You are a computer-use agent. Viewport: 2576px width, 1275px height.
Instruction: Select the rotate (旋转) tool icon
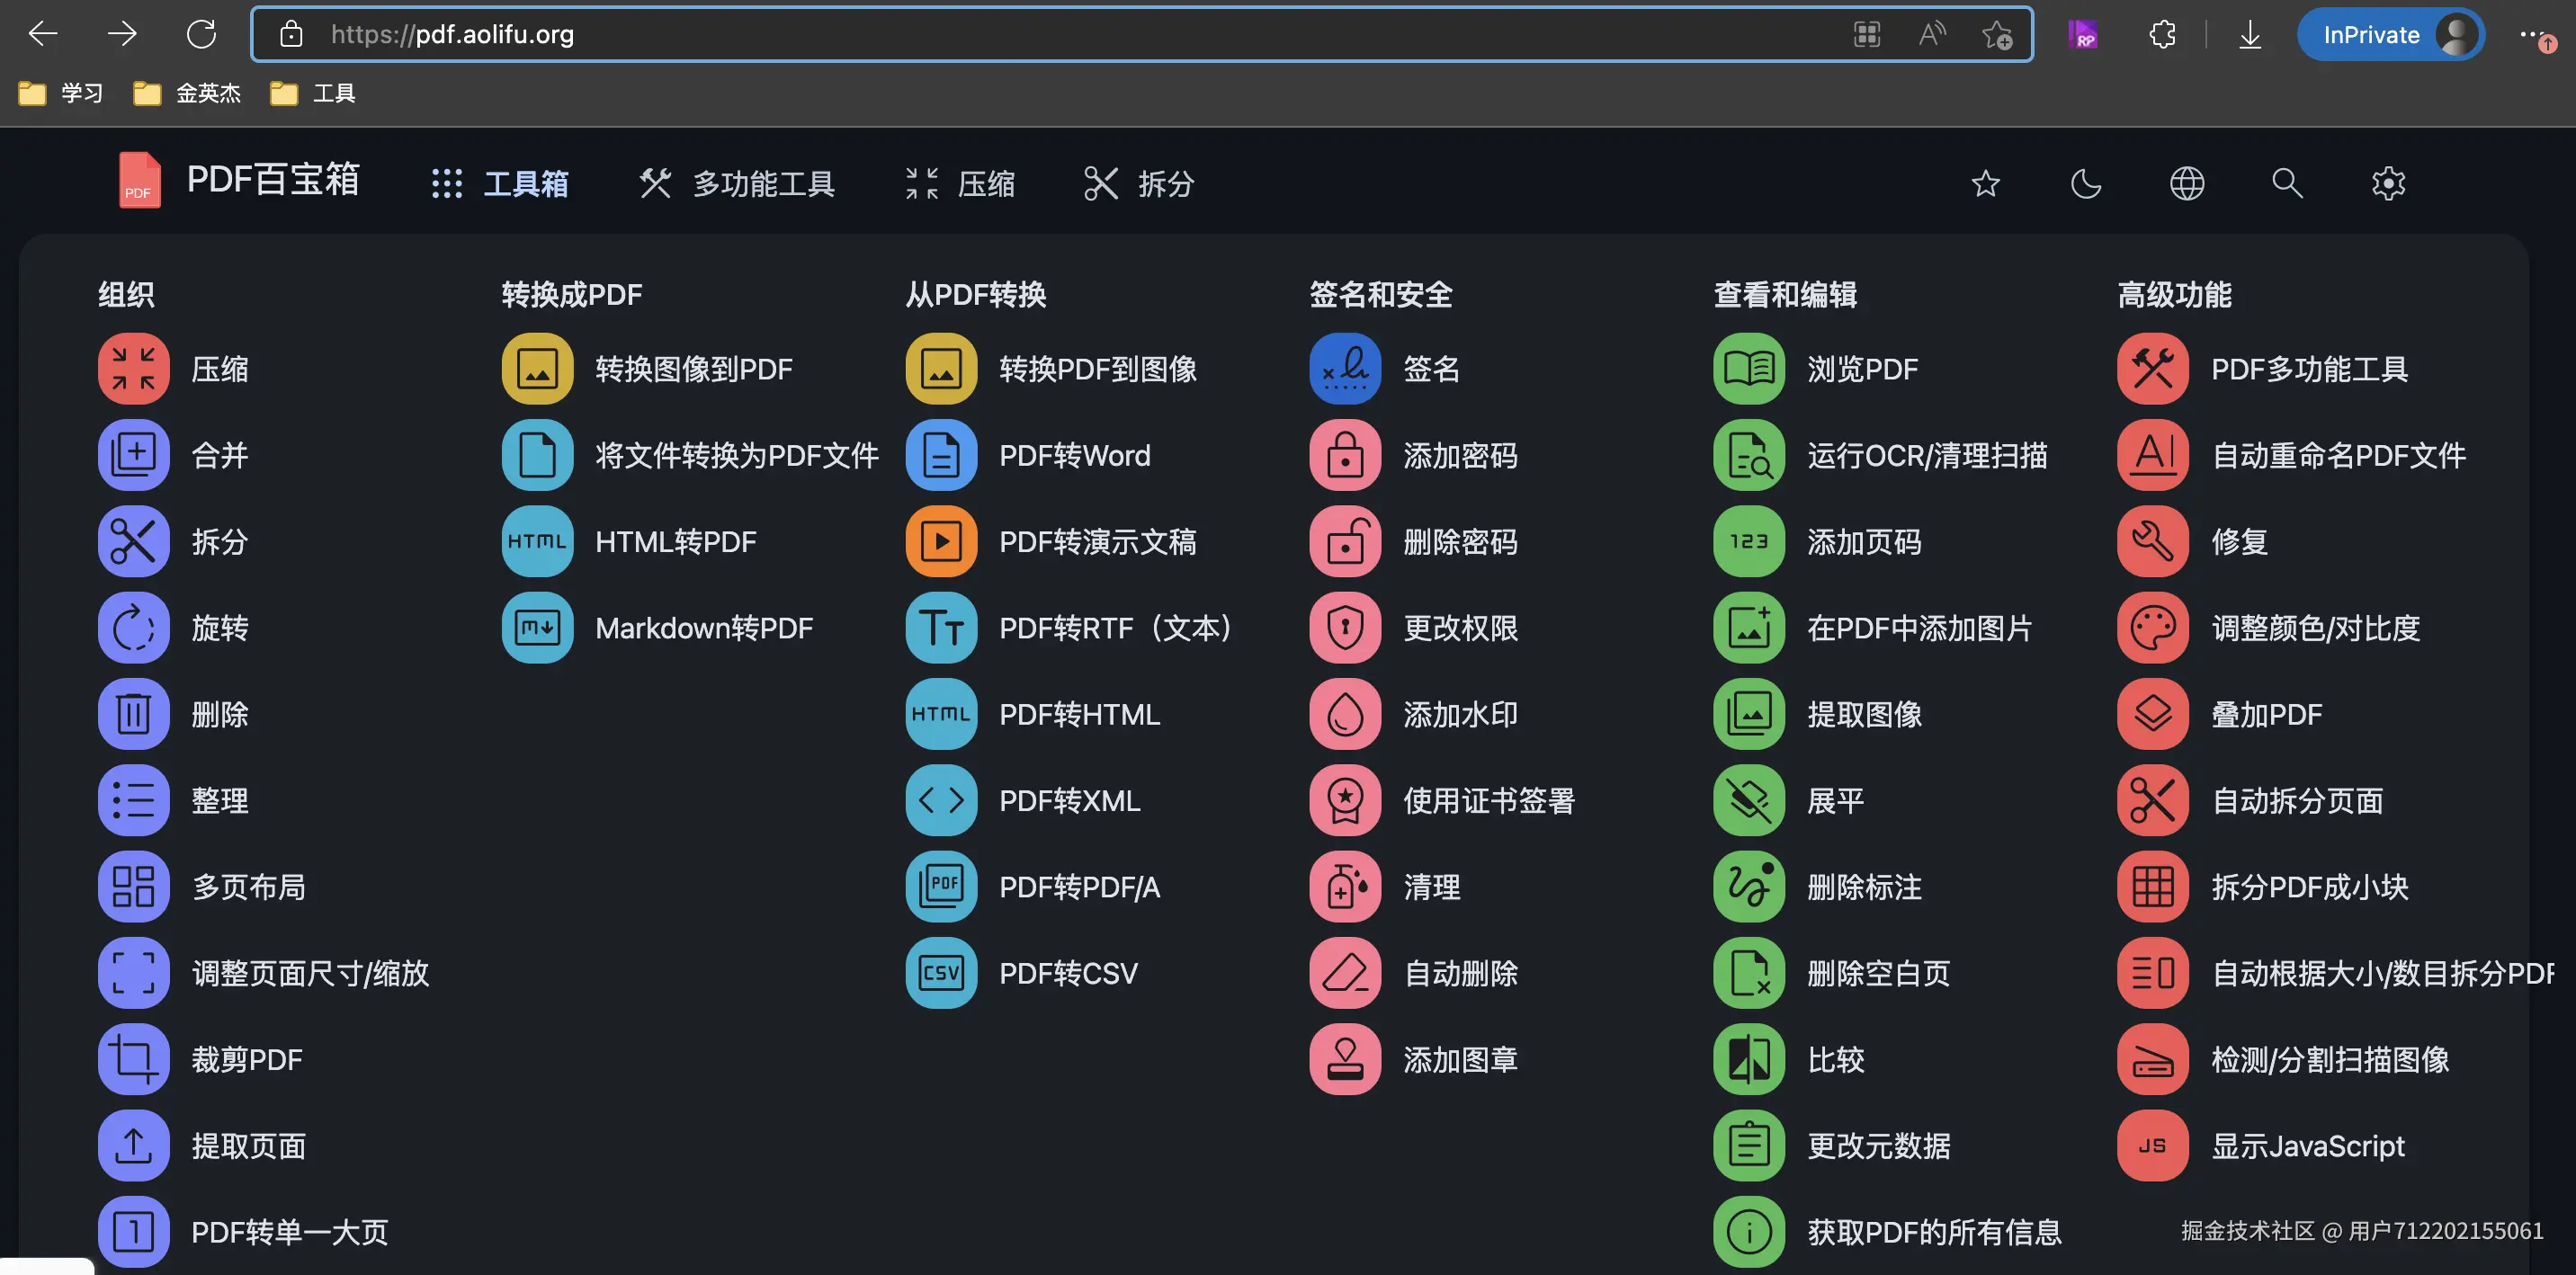pyautogui.click(x=133, y=628)
